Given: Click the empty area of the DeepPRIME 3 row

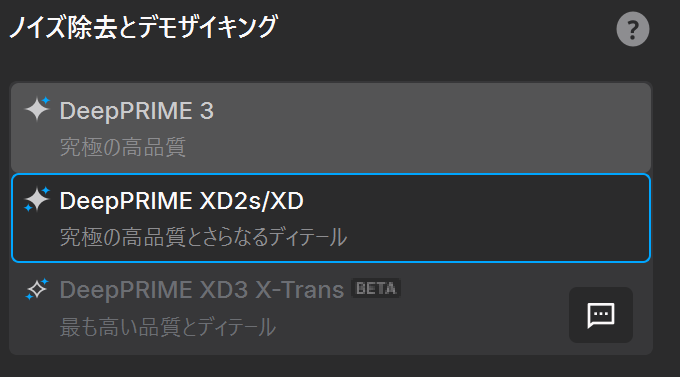Looking at the screenshot, I should point(434,128).
